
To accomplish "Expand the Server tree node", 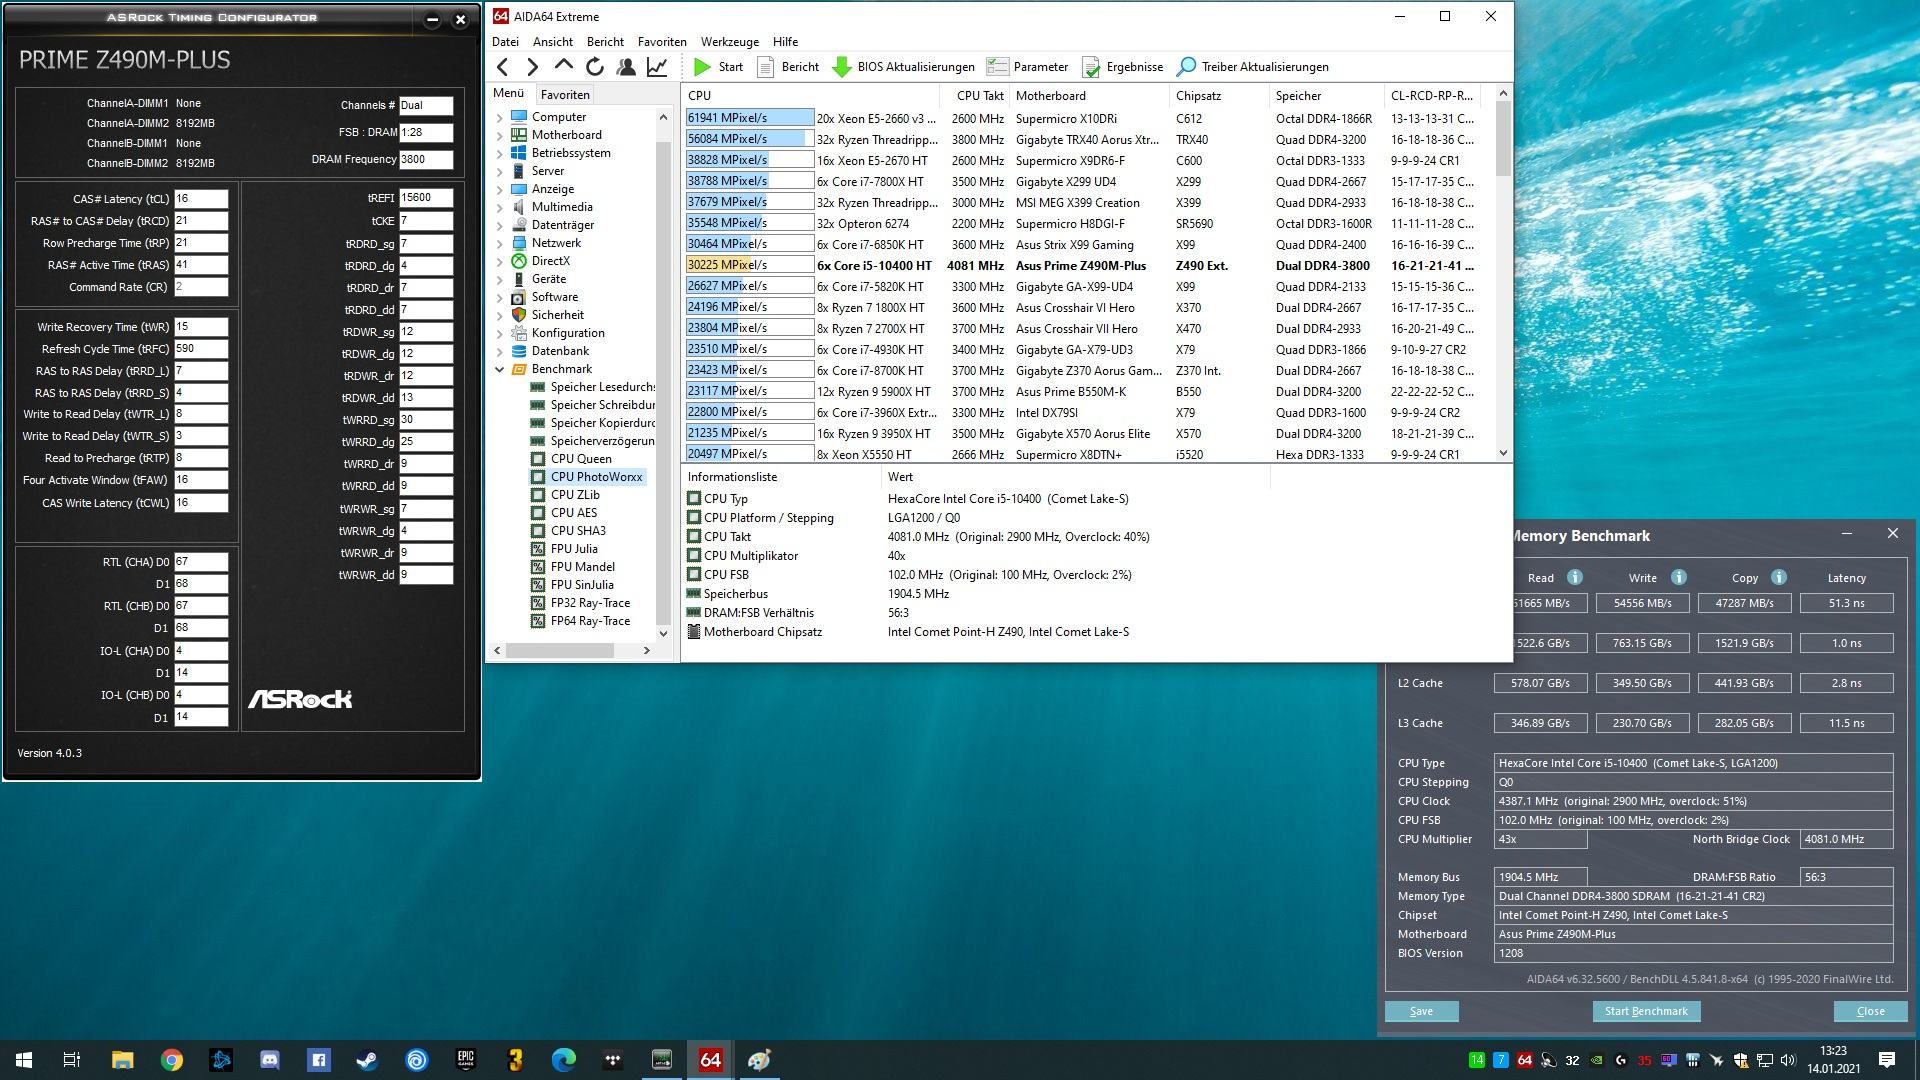I will click(500, 171).
